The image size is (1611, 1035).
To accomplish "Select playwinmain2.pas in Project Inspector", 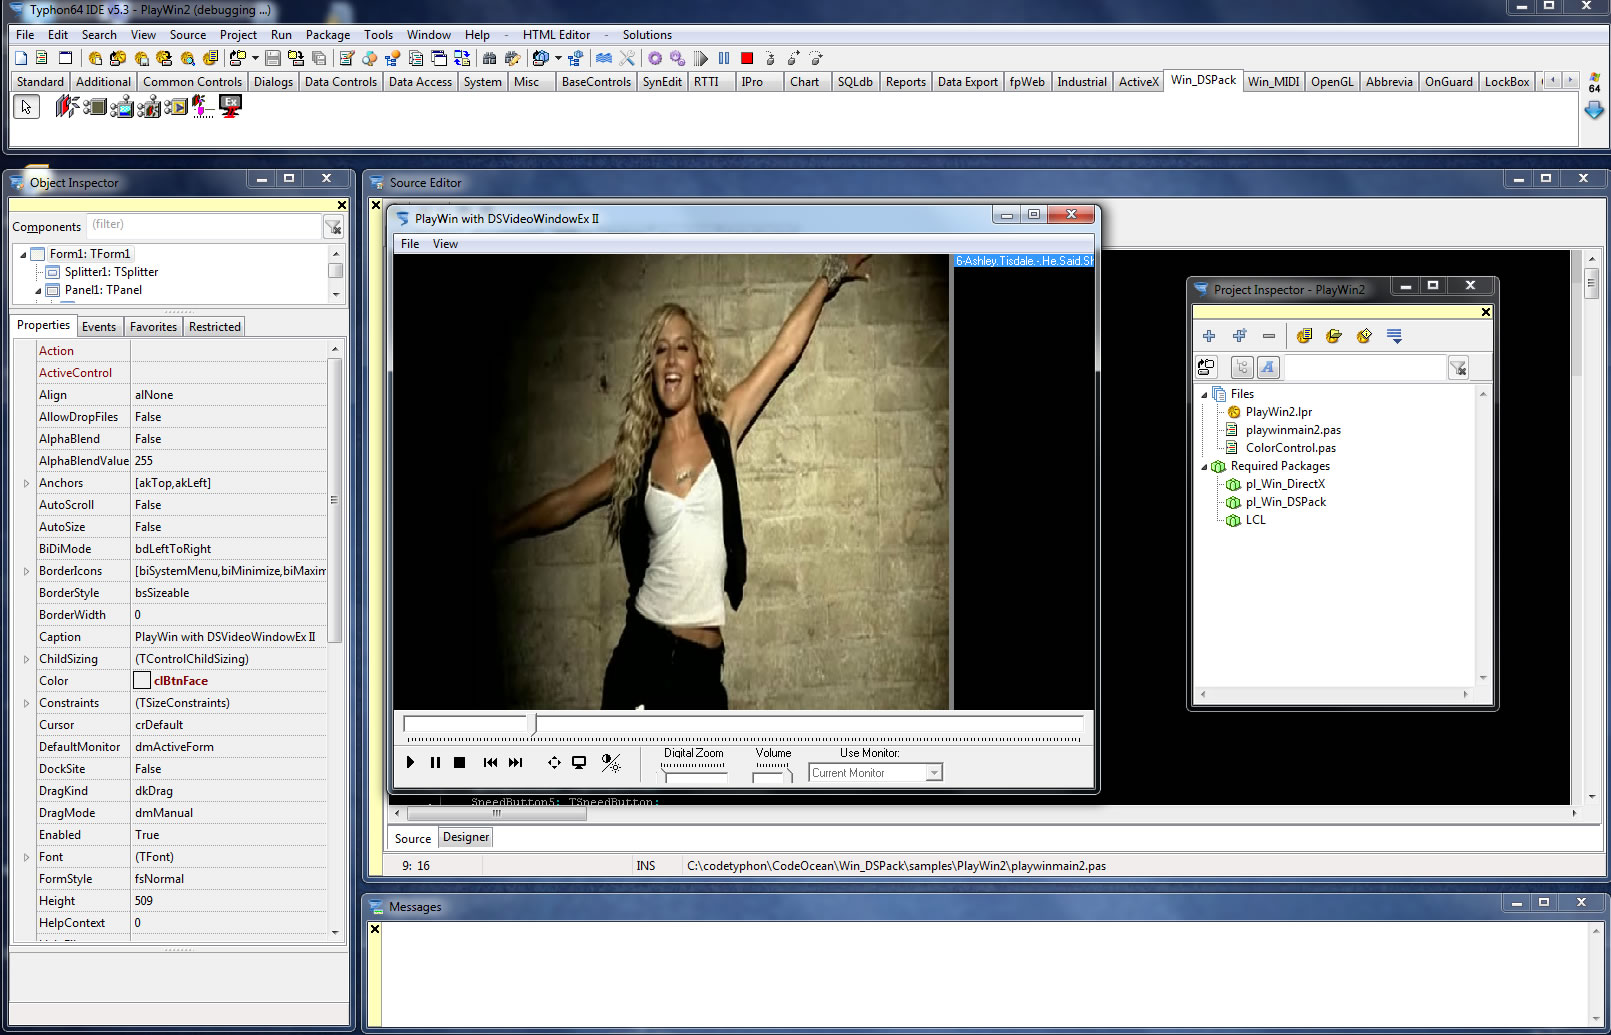I will coord(1293,430).
